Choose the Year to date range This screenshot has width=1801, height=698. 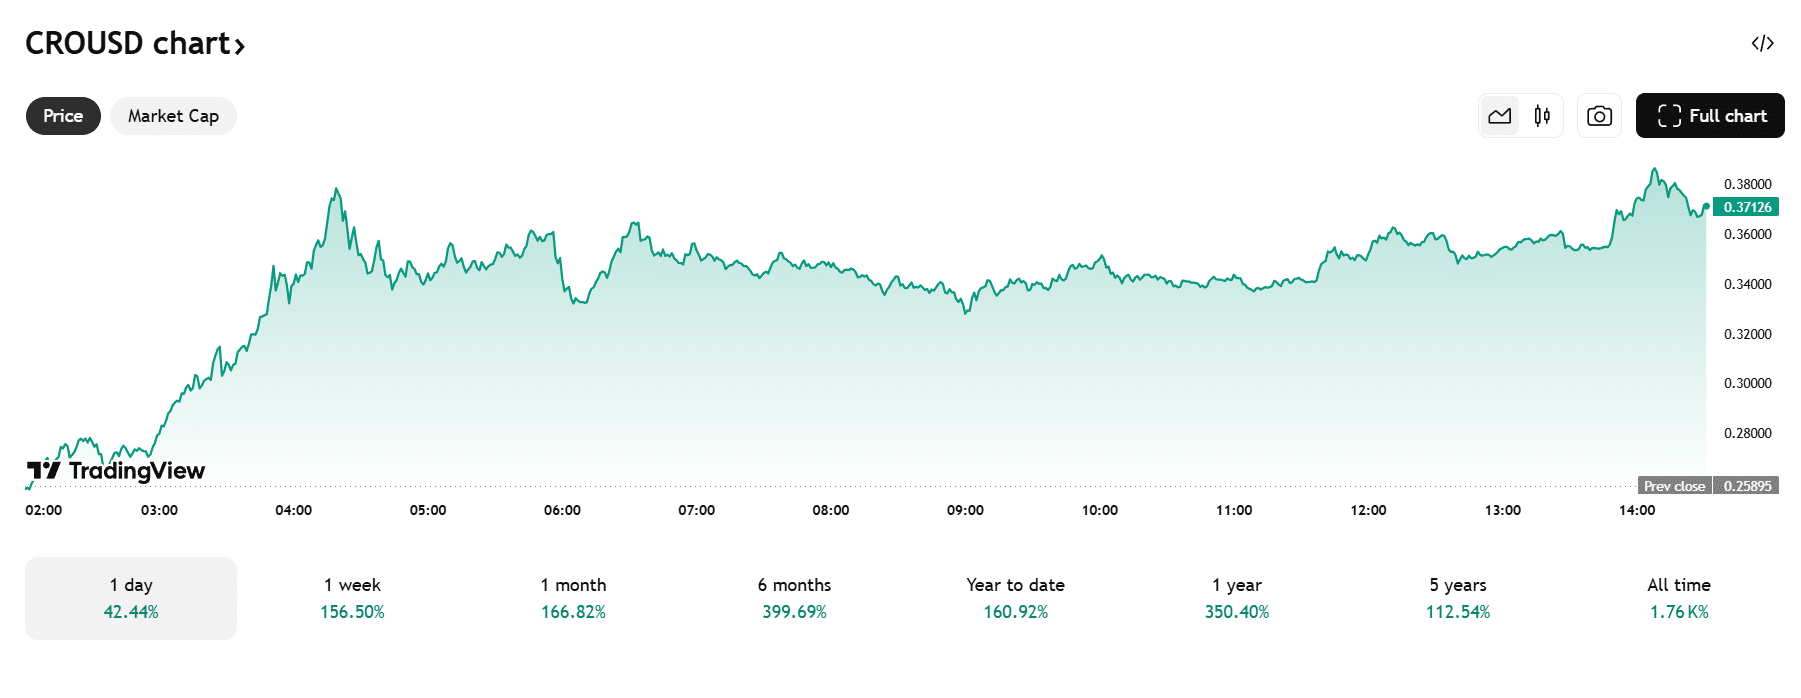[x=1015, y=598]
